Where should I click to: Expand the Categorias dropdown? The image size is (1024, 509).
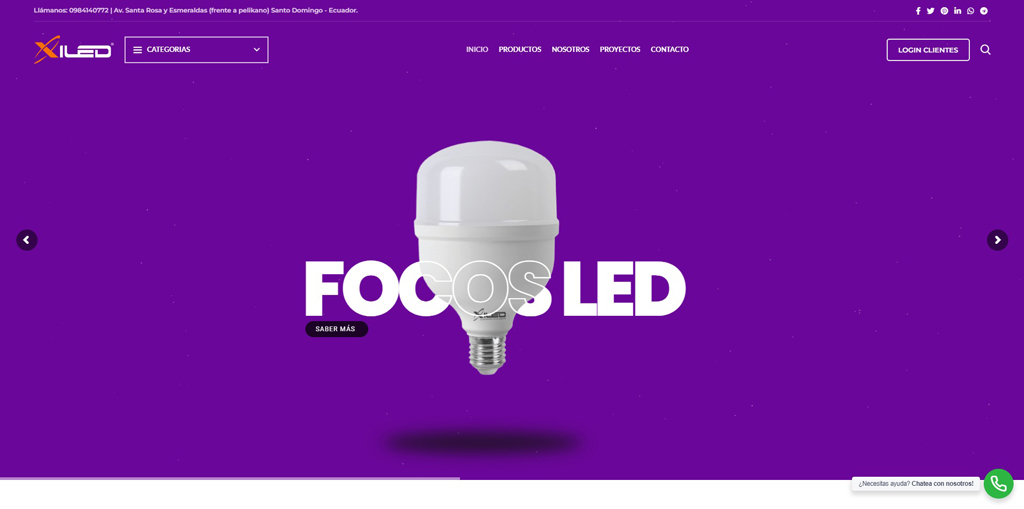click(197, 50)
